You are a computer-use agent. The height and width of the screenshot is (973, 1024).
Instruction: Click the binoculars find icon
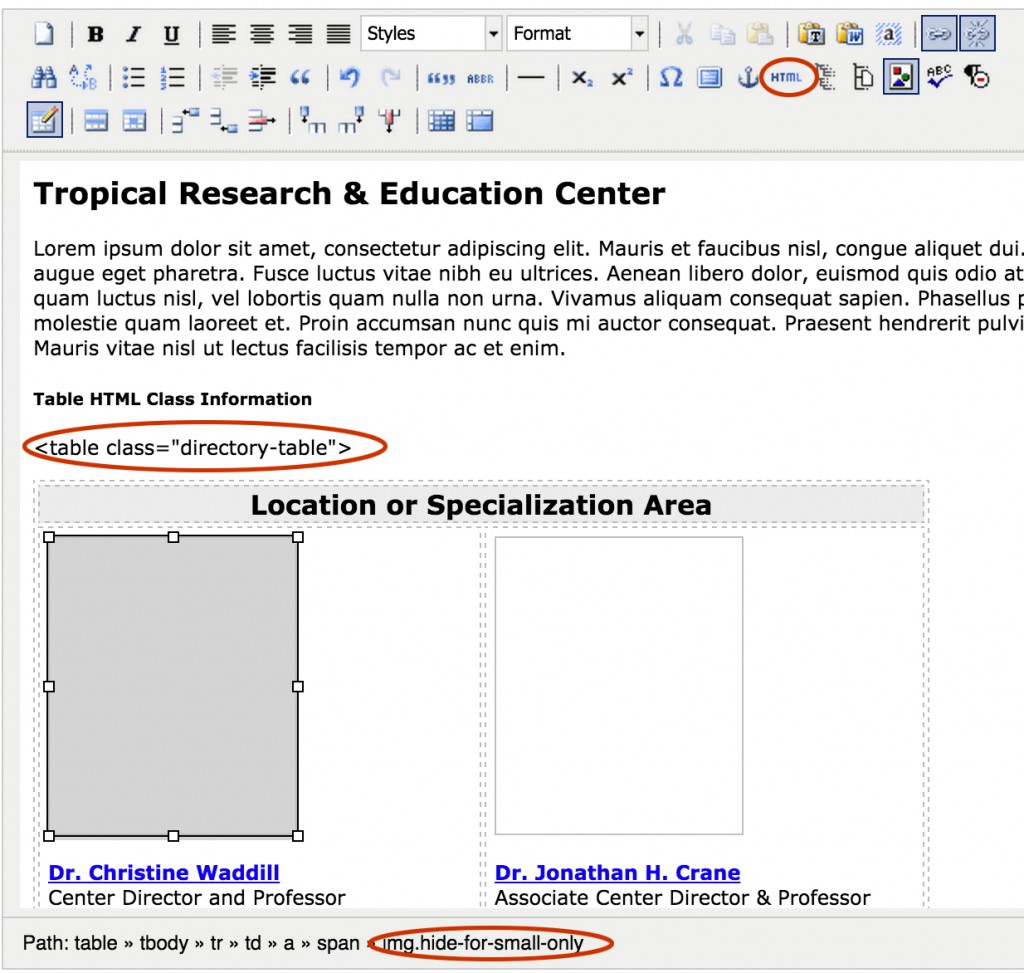pos(44,78)
